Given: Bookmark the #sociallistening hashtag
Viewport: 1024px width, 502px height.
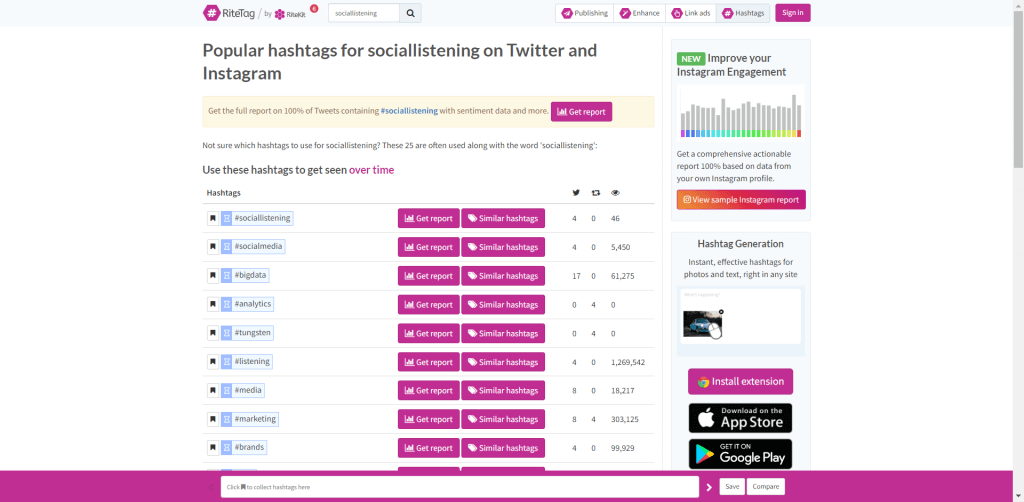Looking at the screenshot, I should pos(212,218).
